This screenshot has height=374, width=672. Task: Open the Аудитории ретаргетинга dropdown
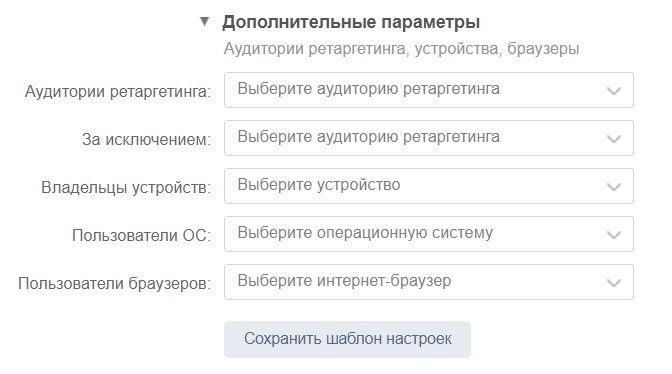coord(429,90)
